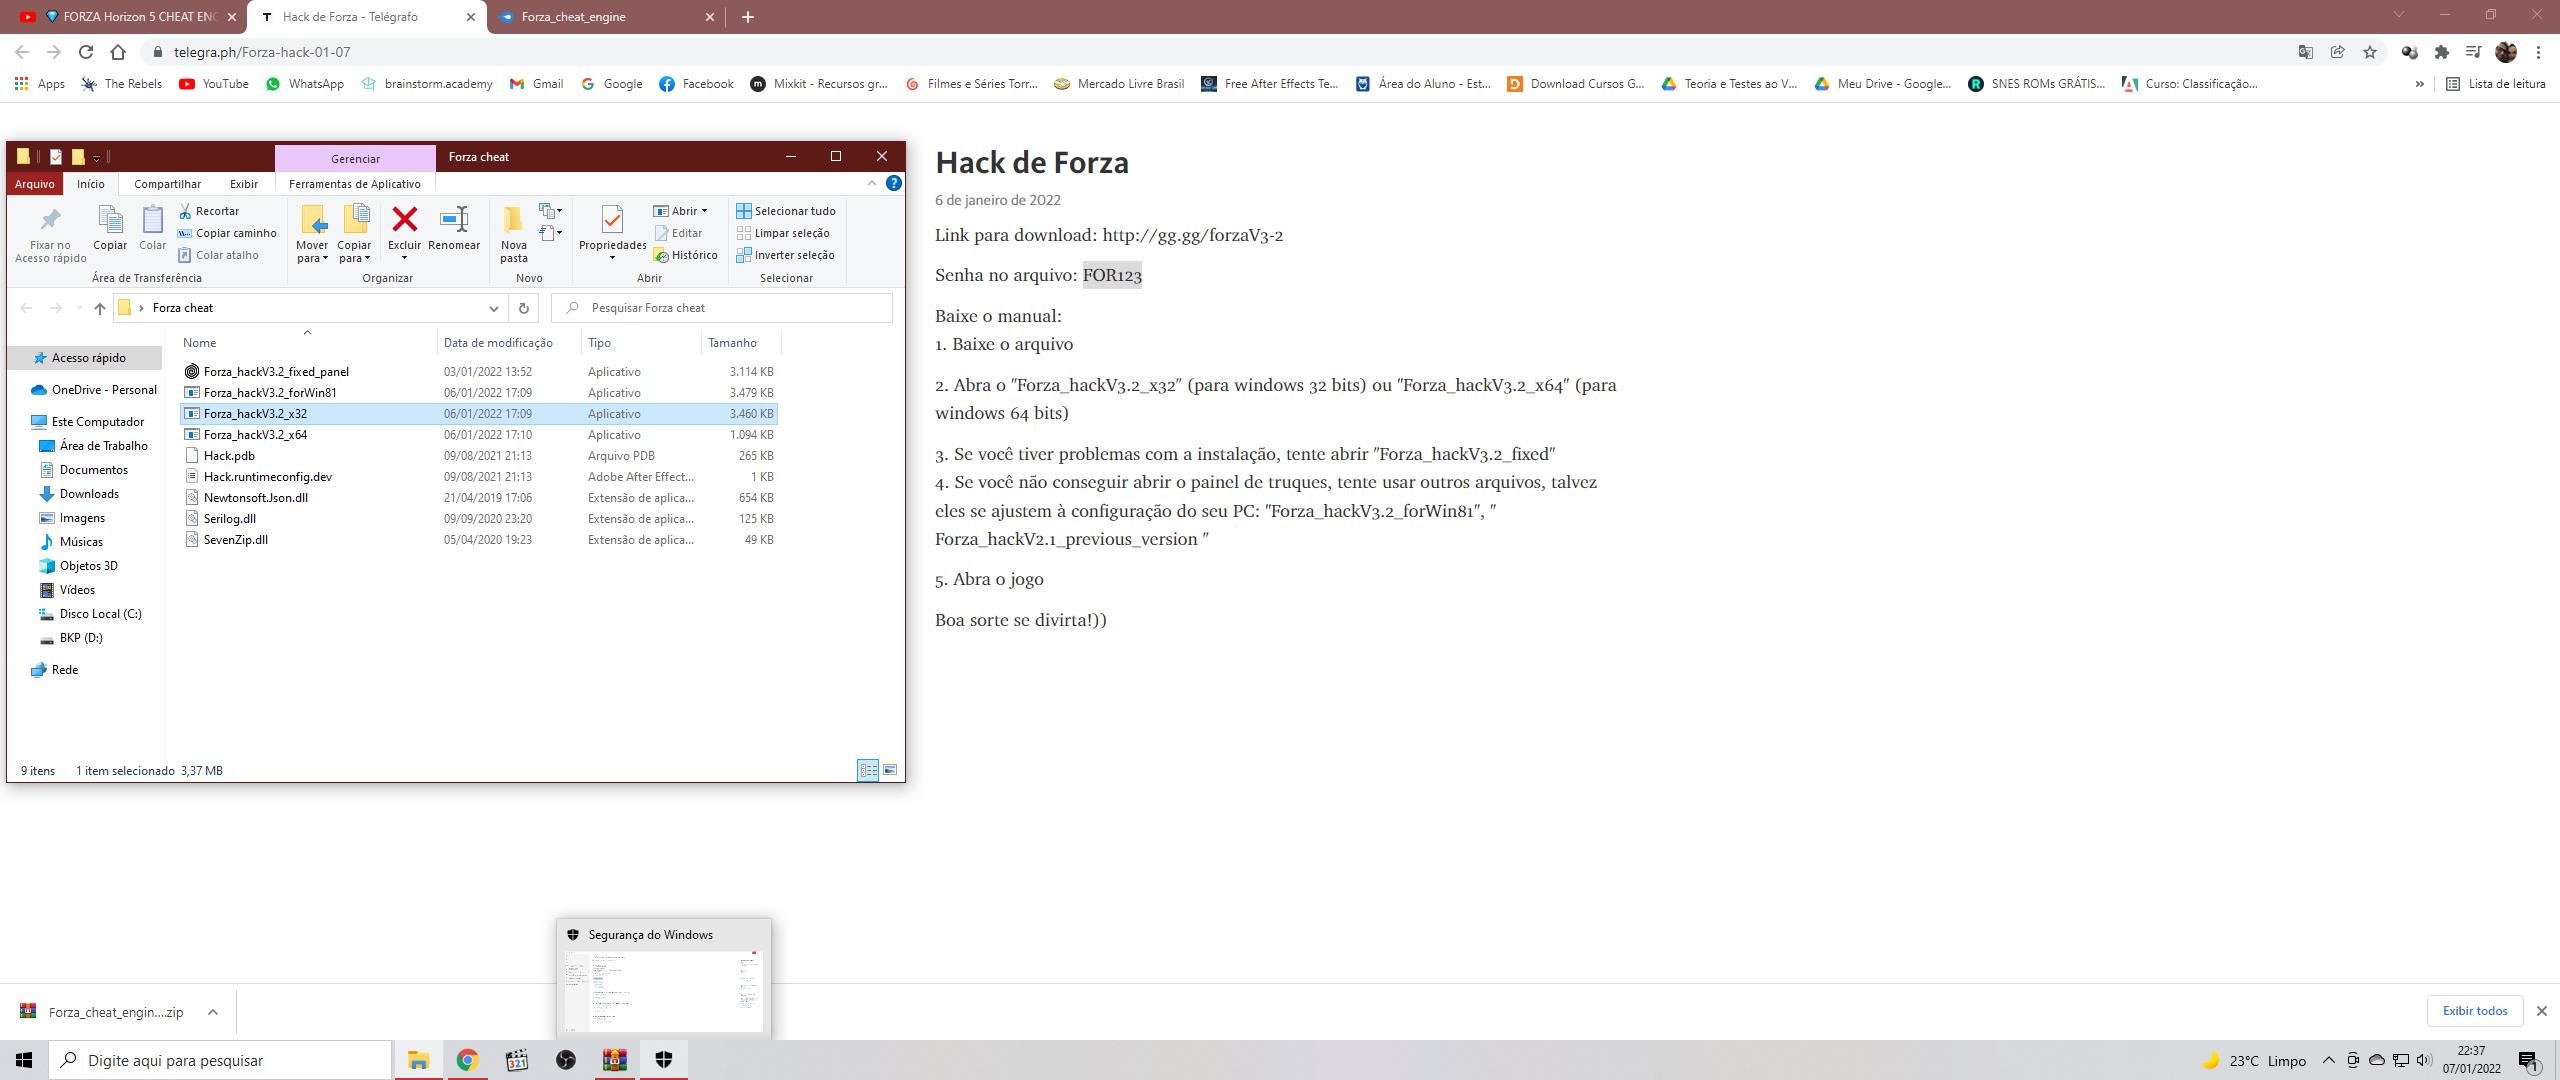Click the Recortar scissors icon
The image size is (2560, 1080).
click(x=185, y=211)
